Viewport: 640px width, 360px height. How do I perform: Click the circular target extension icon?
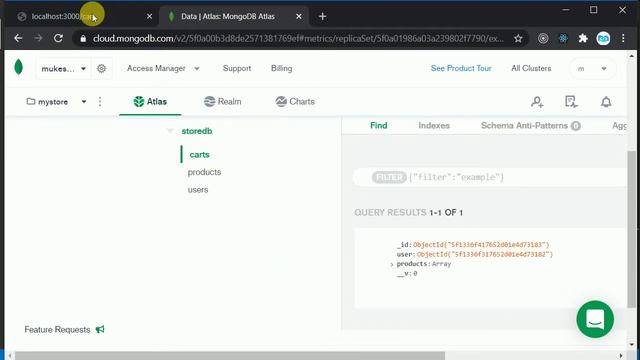(x=543, y=38)
